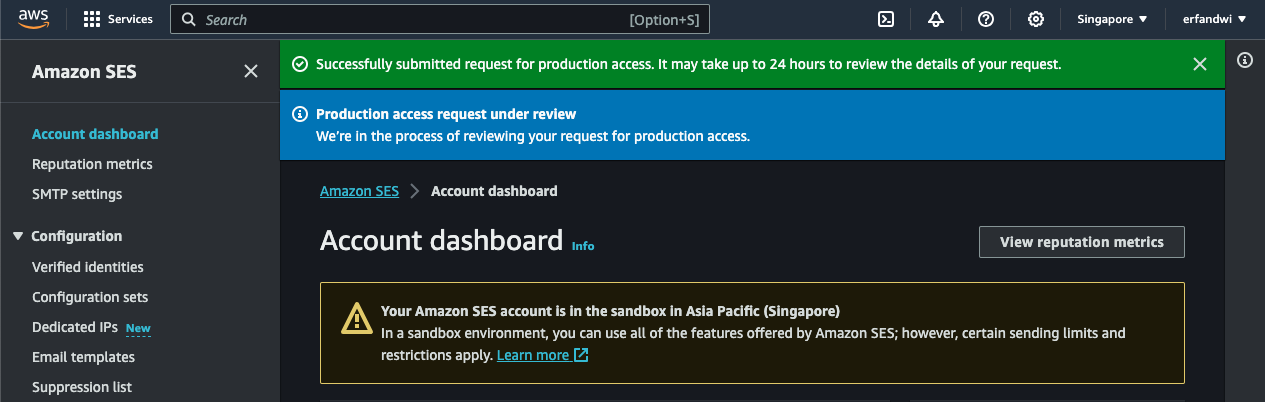Open the Singapore region dropdown
This screenshot has height=402, width=1265.
(1112, 19)
